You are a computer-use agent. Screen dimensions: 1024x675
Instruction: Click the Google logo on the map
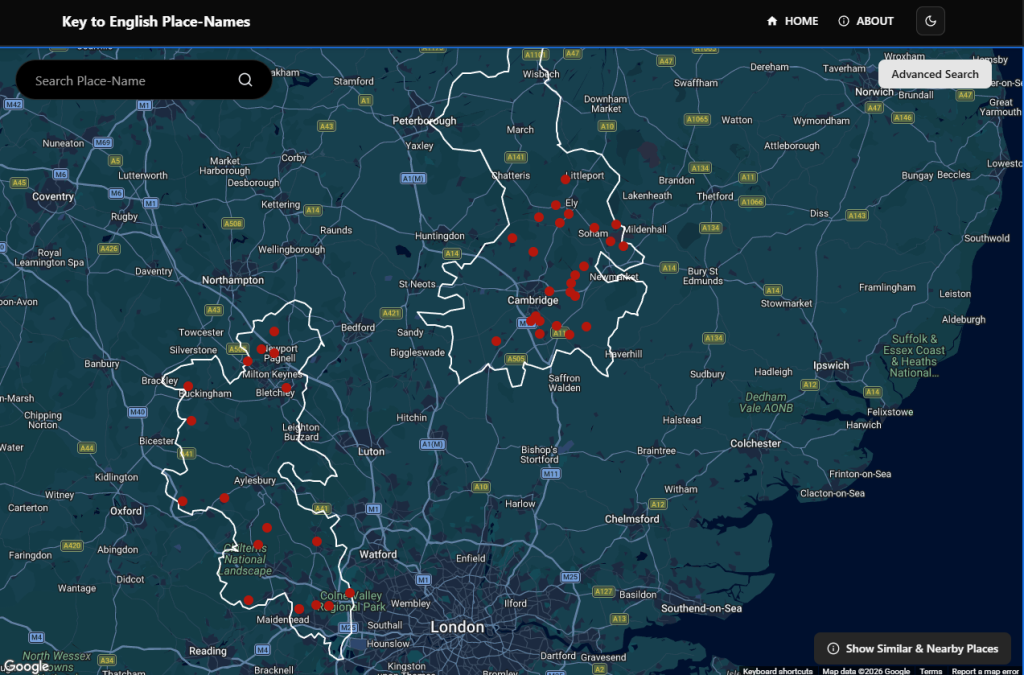click(x=25, y=666)
